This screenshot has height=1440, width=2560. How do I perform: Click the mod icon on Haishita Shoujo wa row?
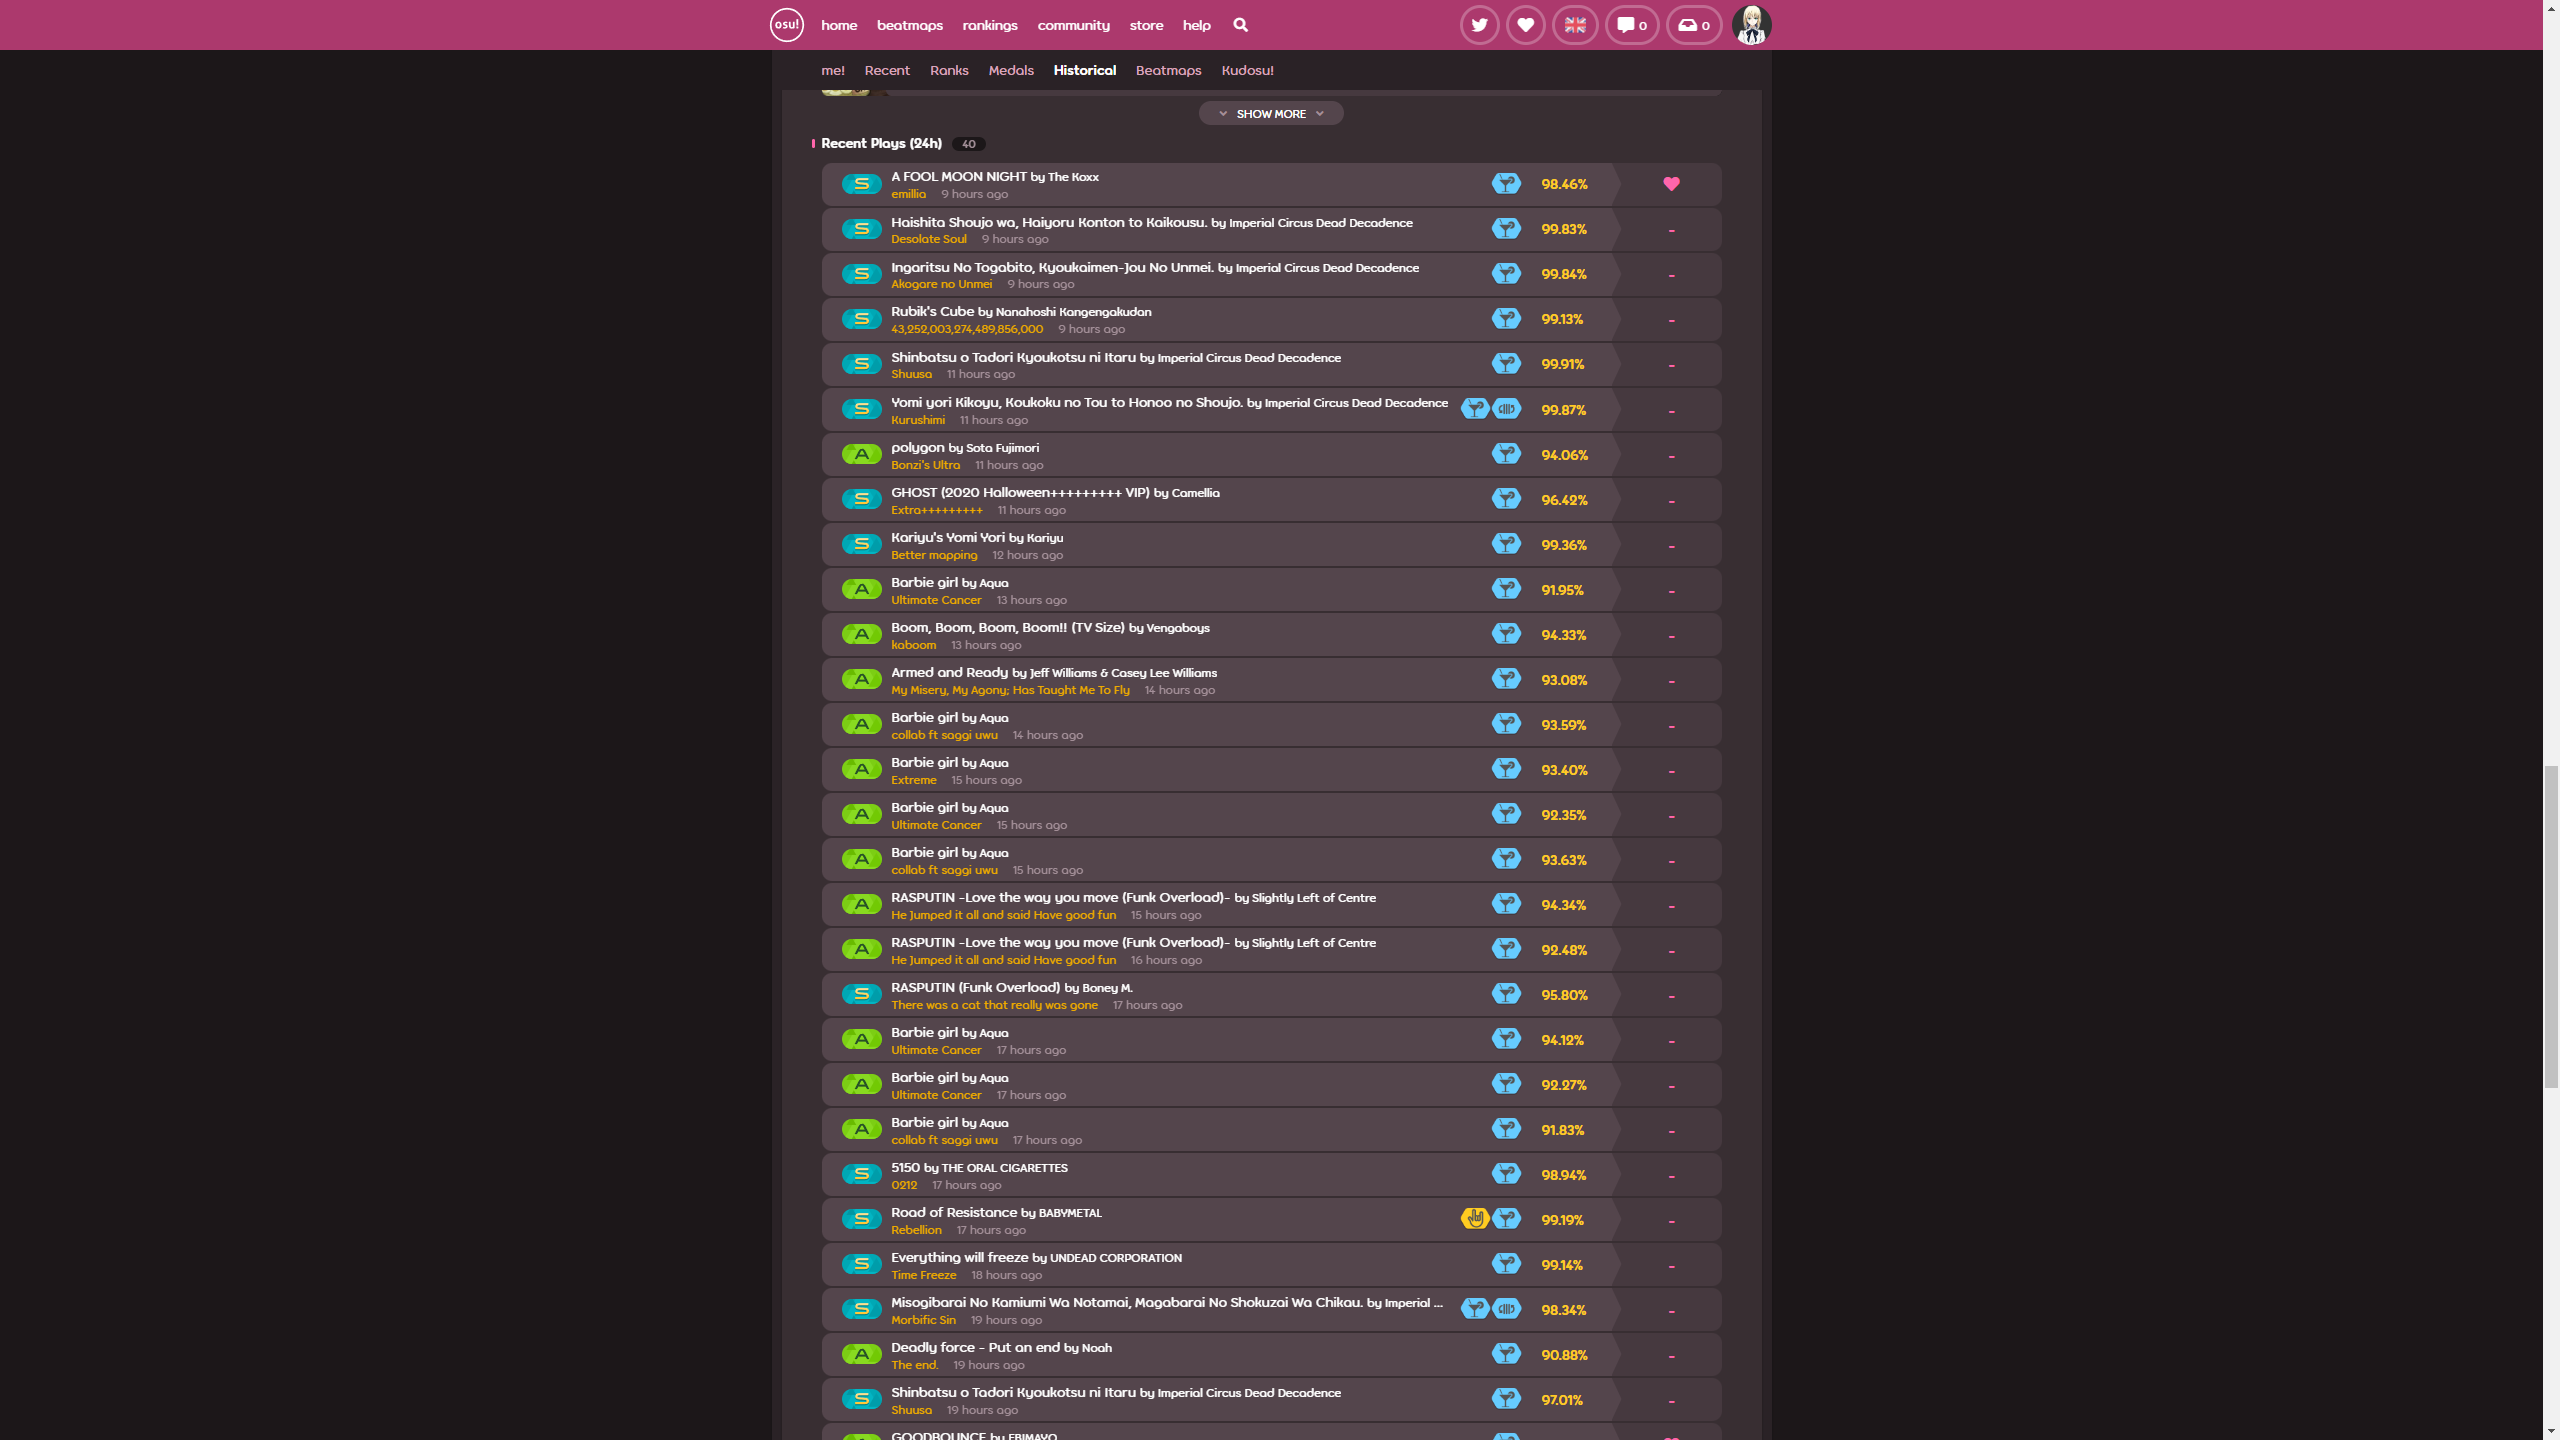1506,229
